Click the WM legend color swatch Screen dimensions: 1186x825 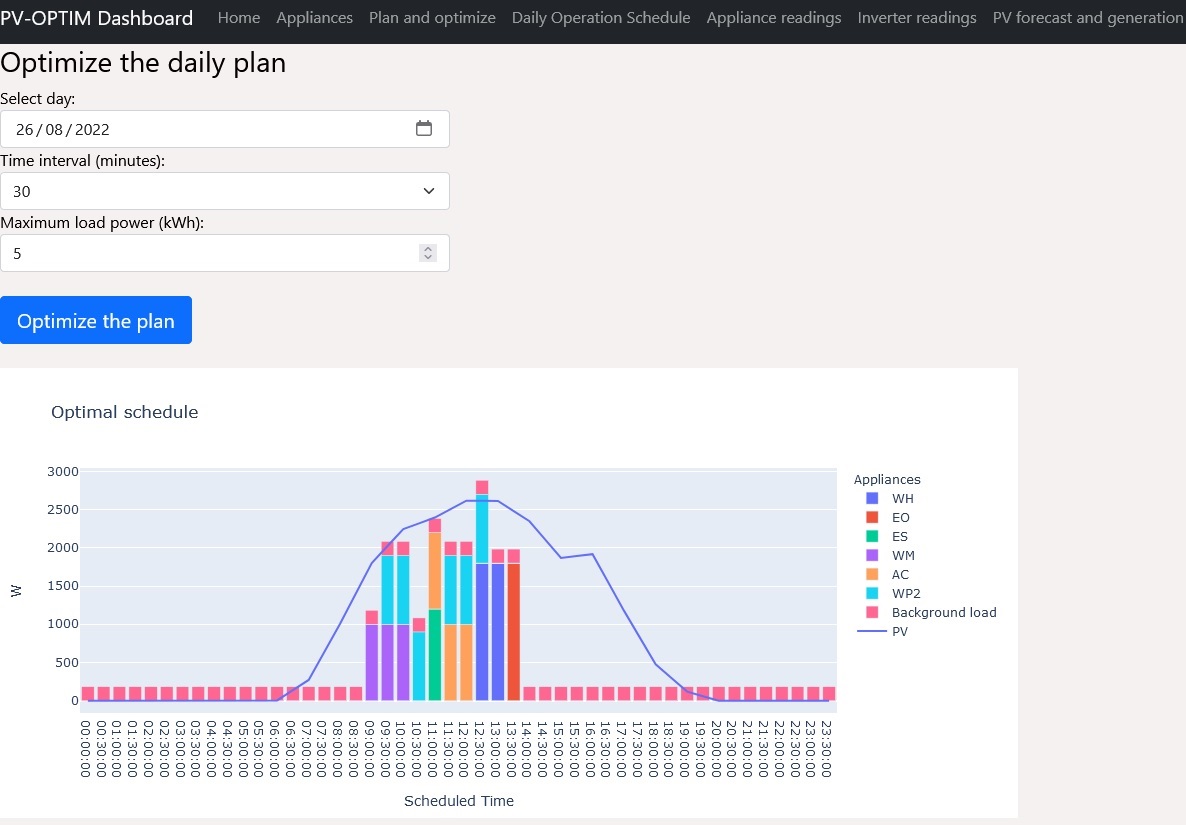[872, 555]
